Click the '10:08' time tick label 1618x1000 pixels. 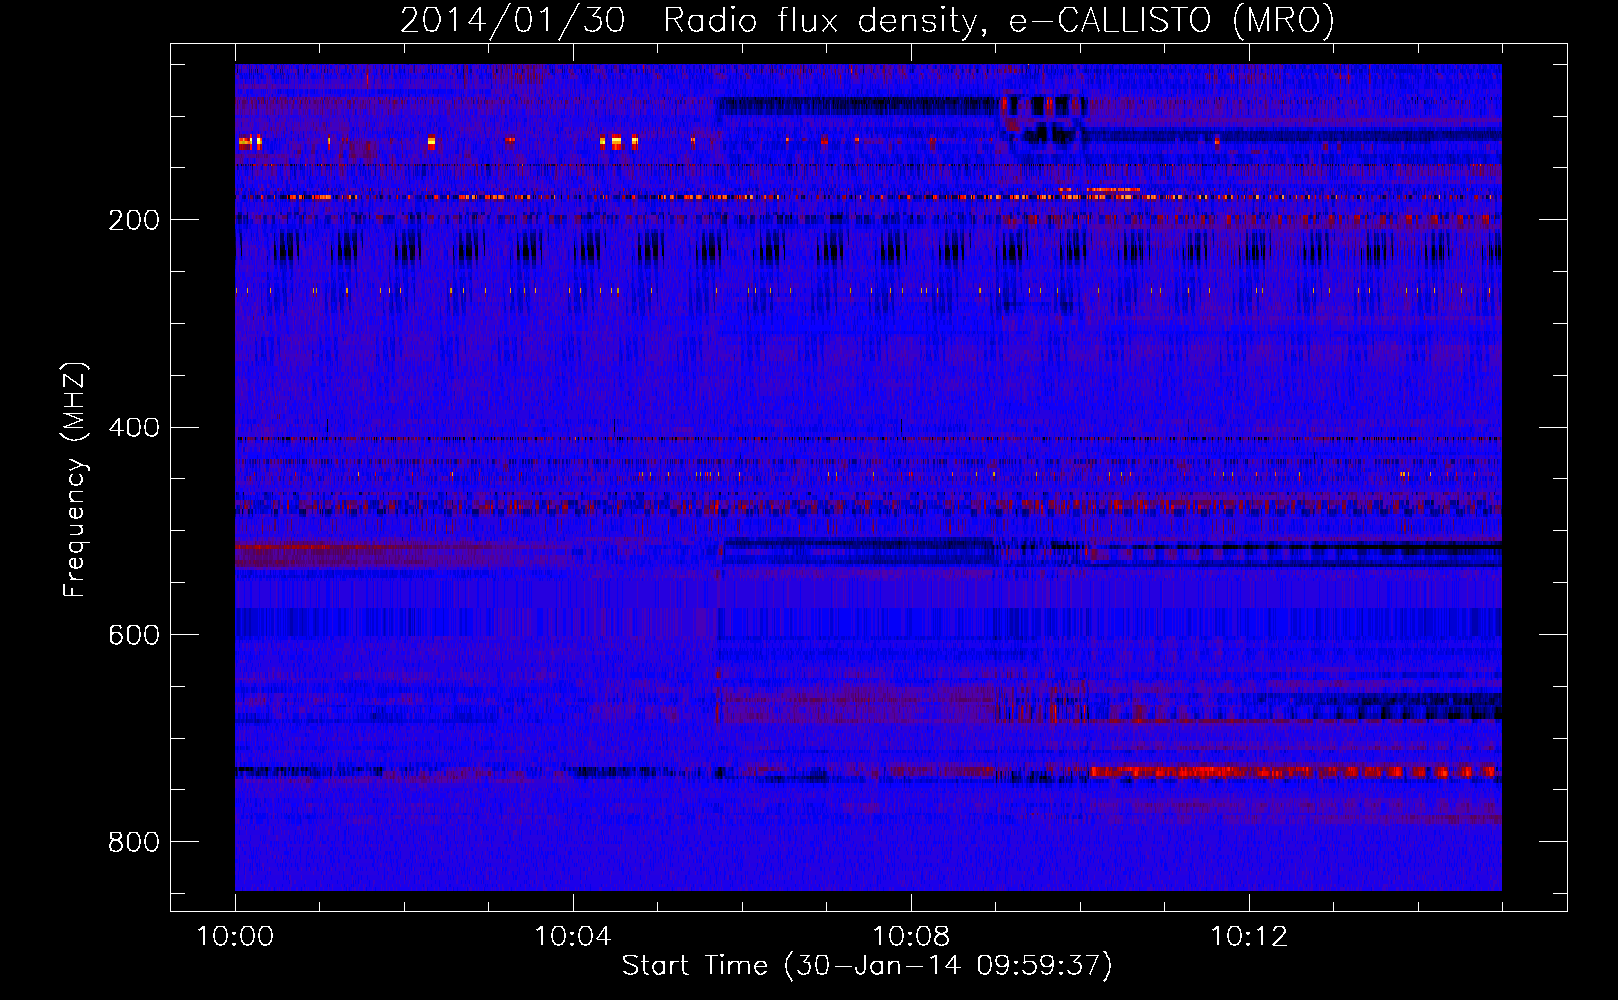[911, 937]
